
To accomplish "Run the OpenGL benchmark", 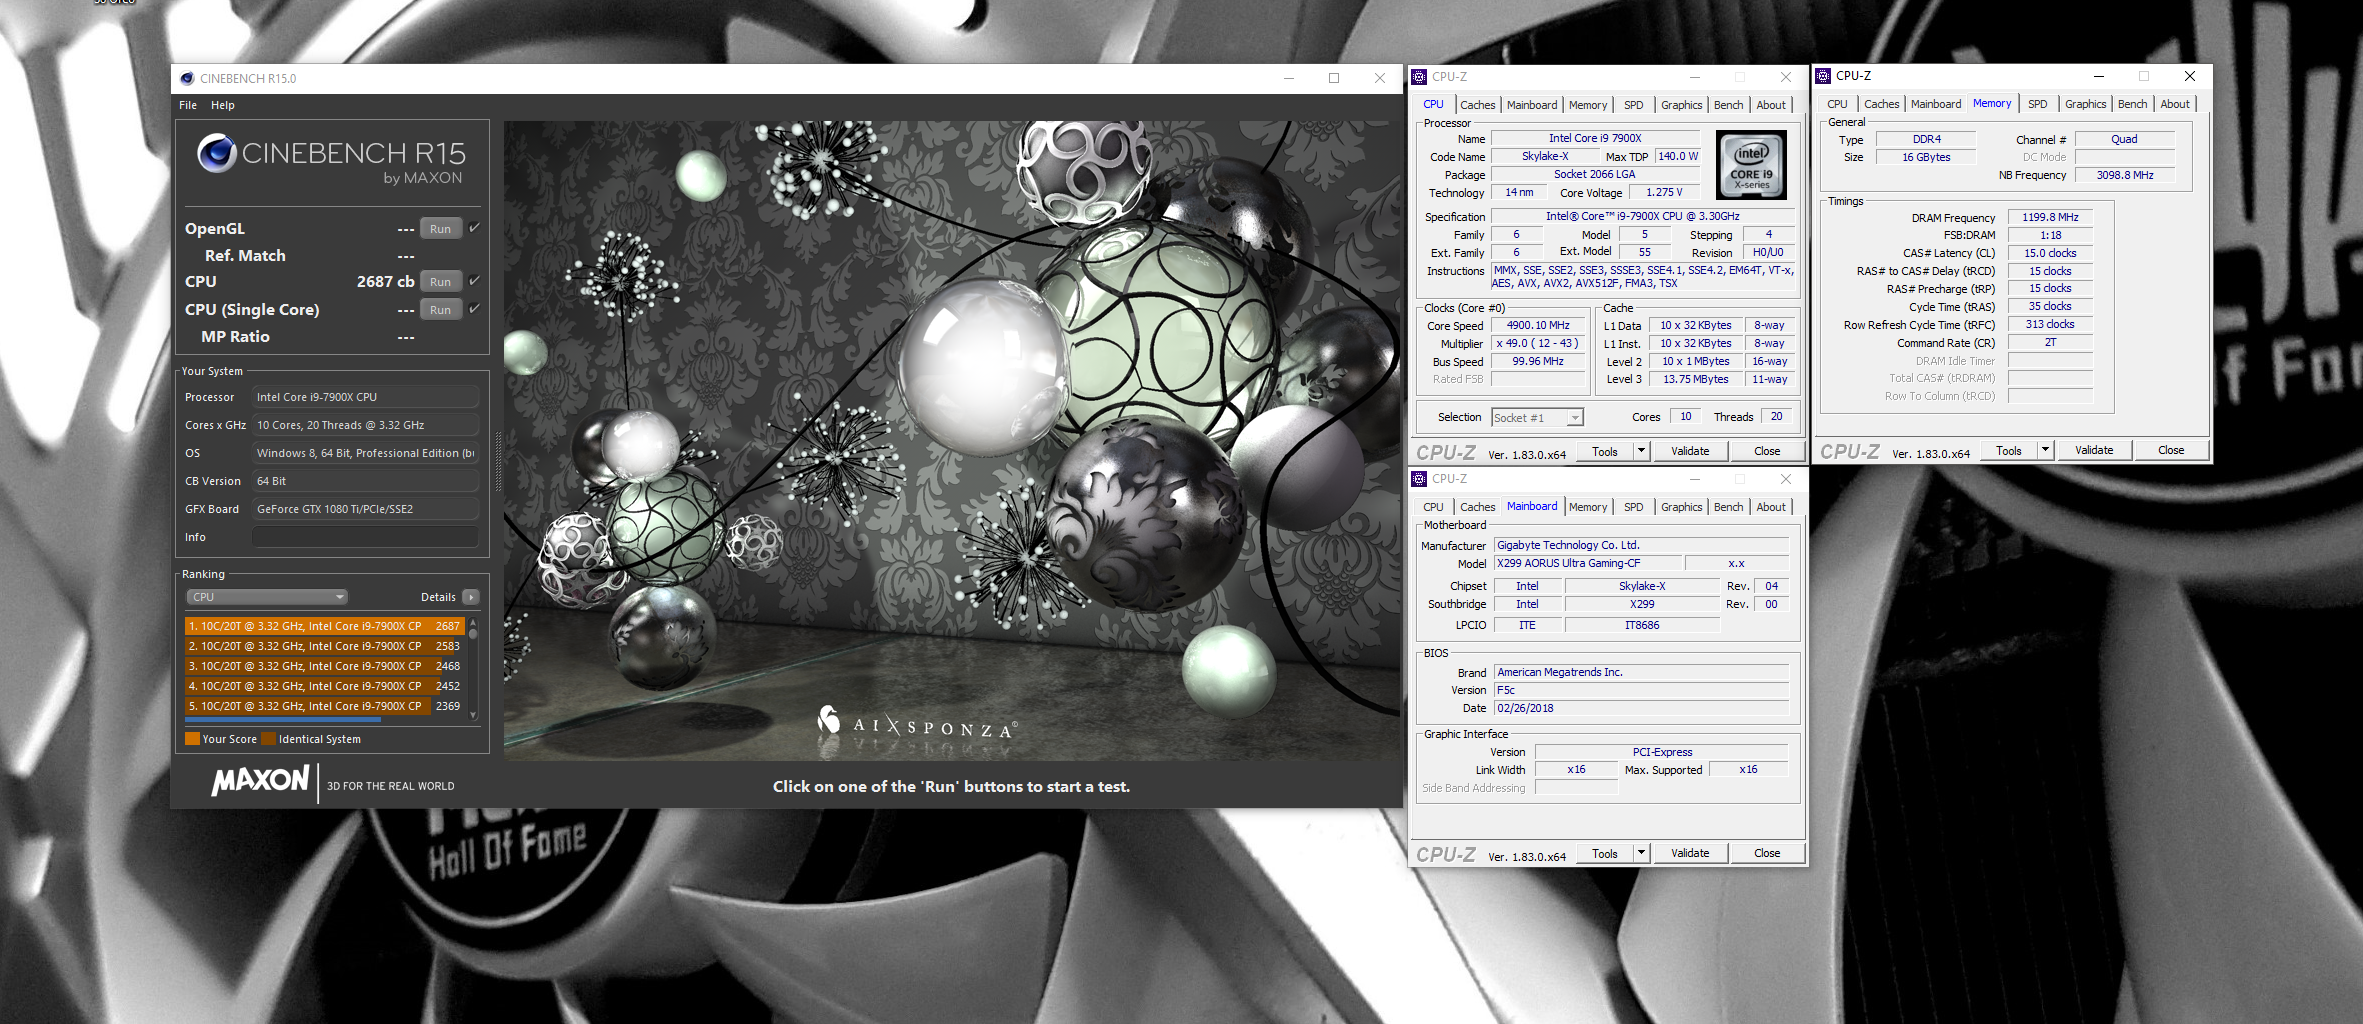I will click(440, 229).
